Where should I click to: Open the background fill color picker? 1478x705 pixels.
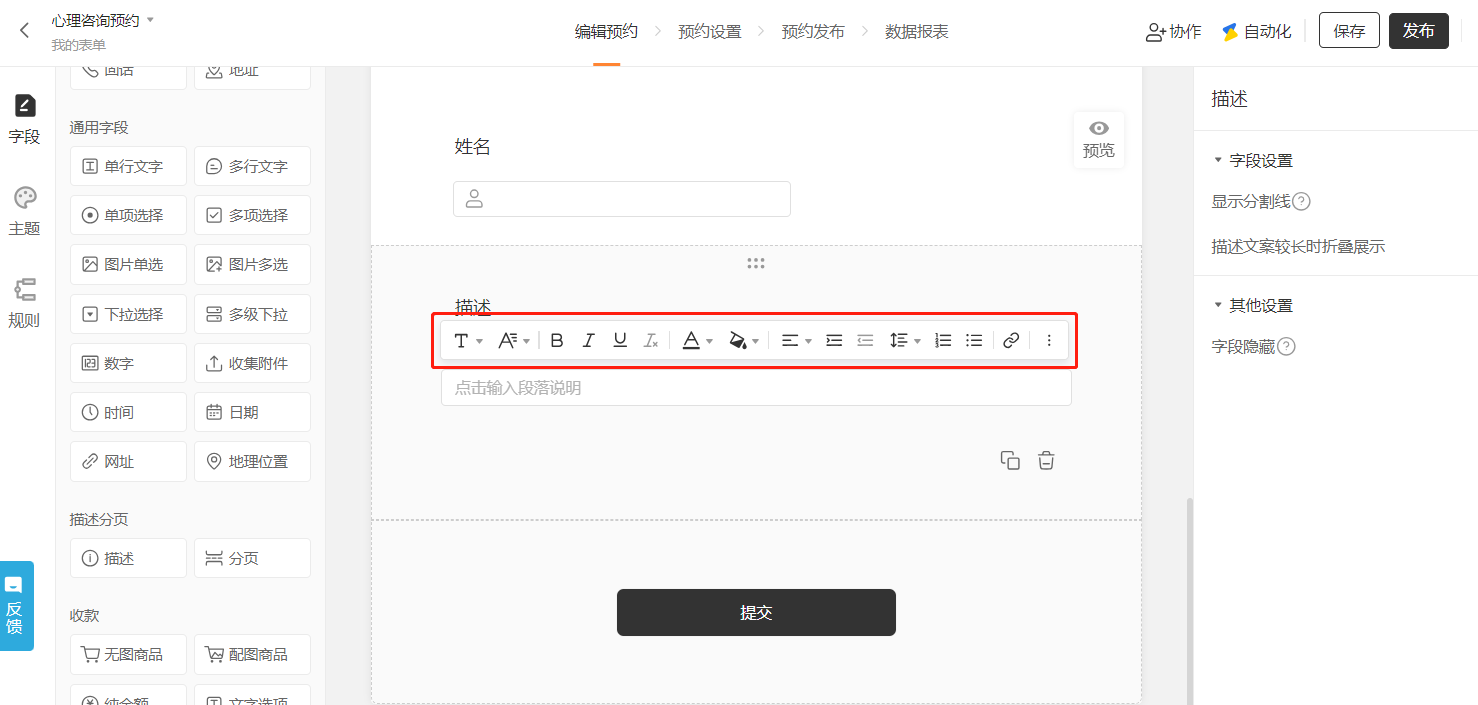(x=743, y=341)
